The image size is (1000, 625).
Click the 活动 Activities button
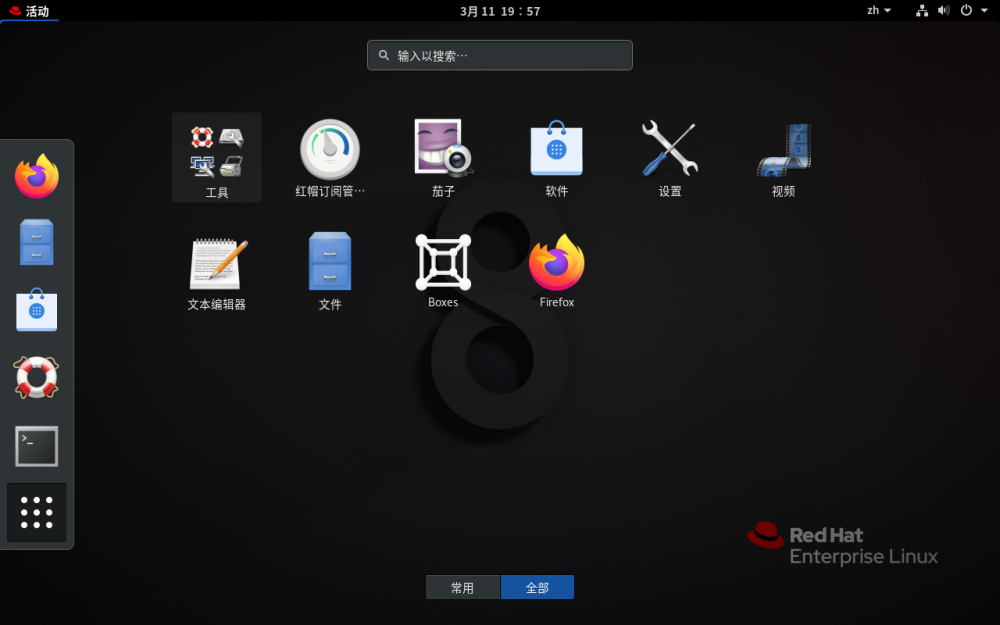[x=29, y=11]
